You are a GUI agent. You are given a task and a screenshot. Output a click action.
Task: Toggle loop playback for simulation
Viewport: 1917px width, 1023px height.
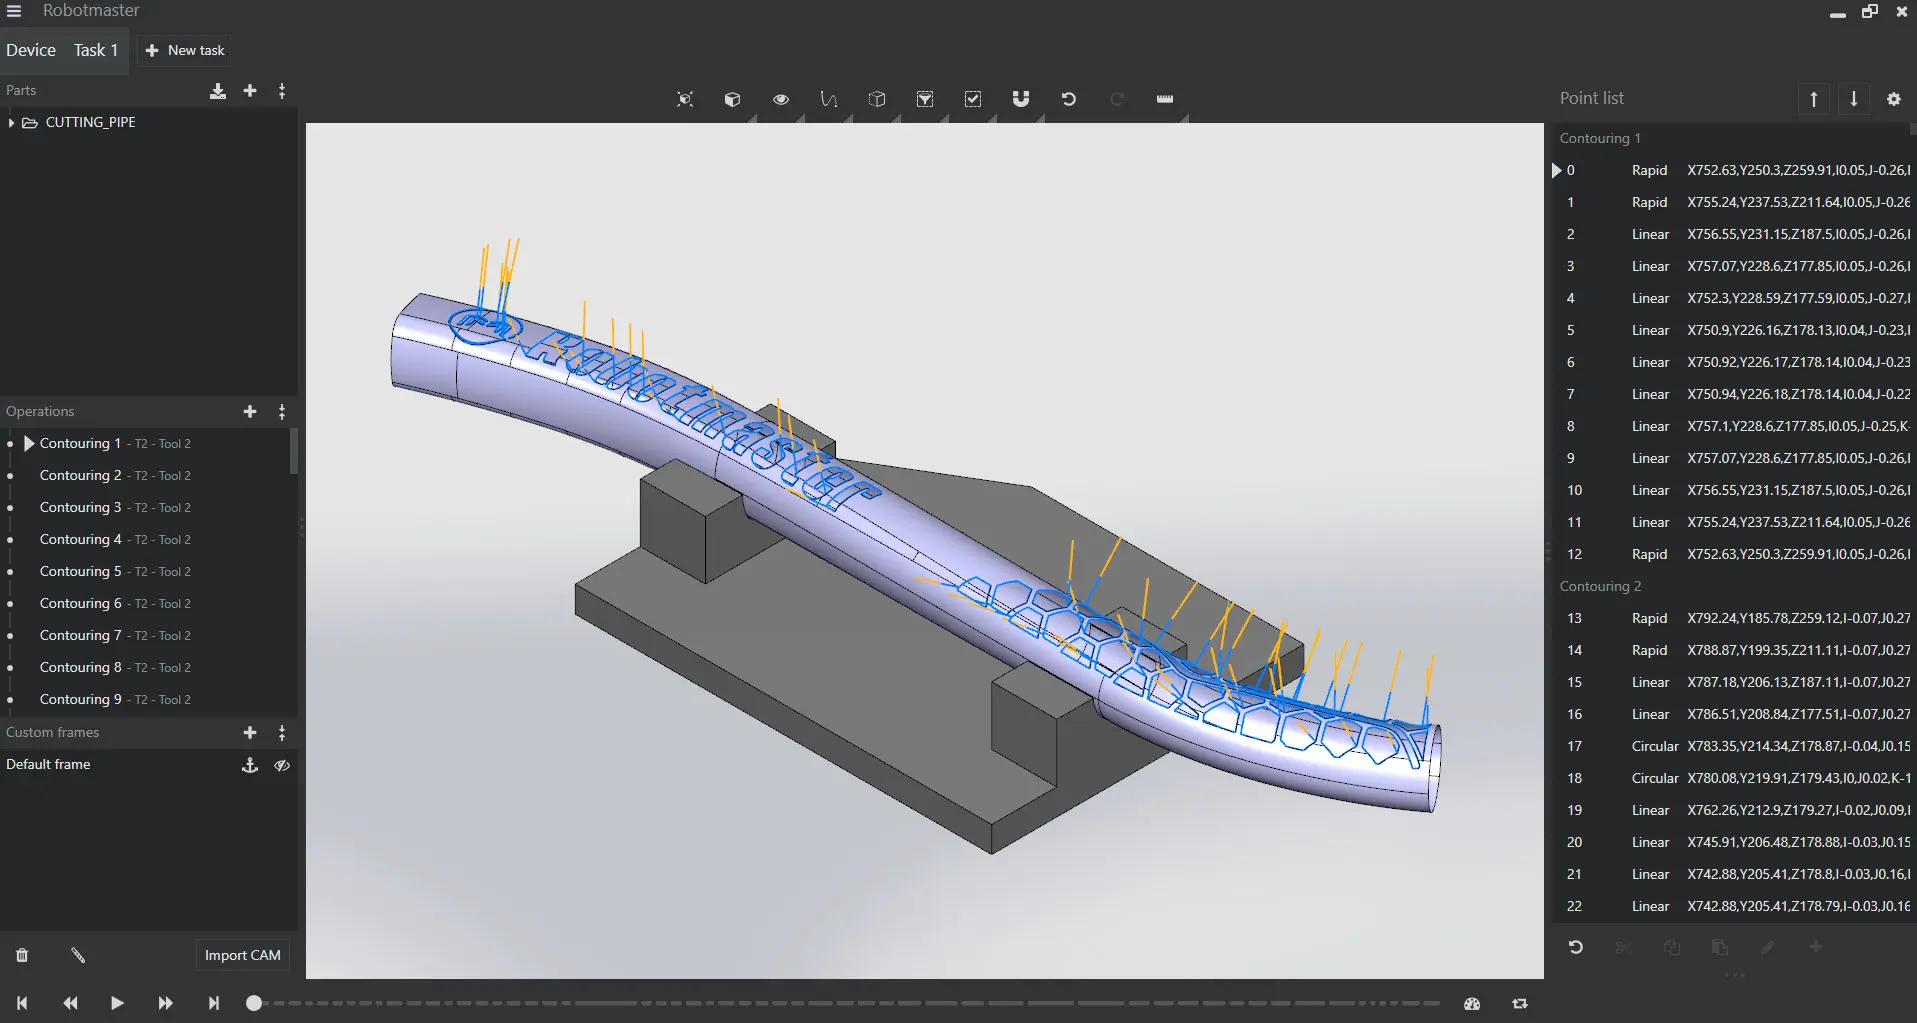click(1520, 1004)
